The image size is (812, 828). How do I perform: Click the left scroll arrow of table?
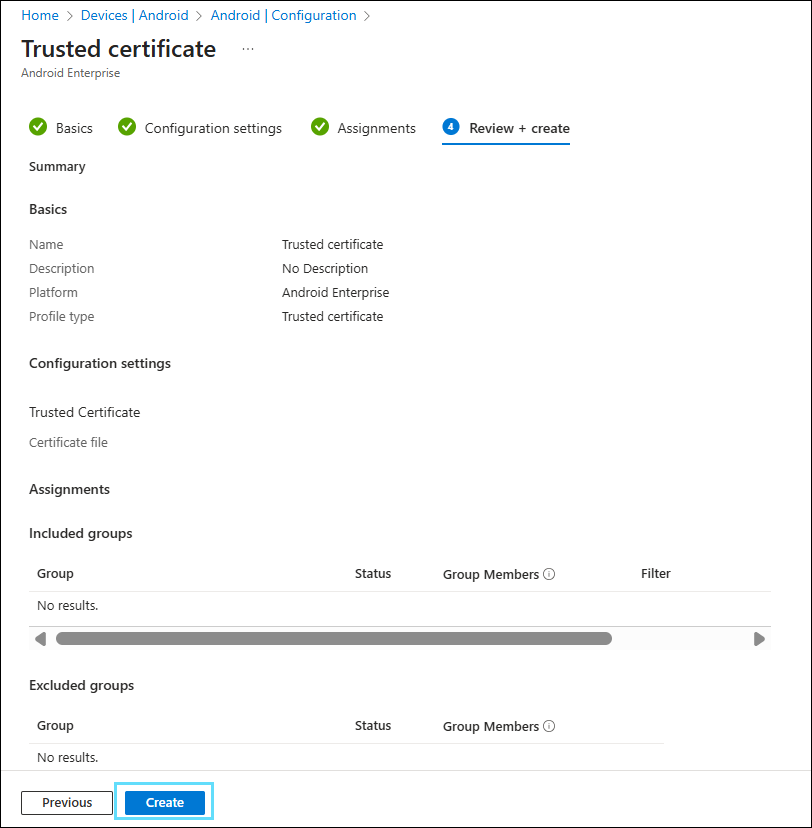point(40,638)
